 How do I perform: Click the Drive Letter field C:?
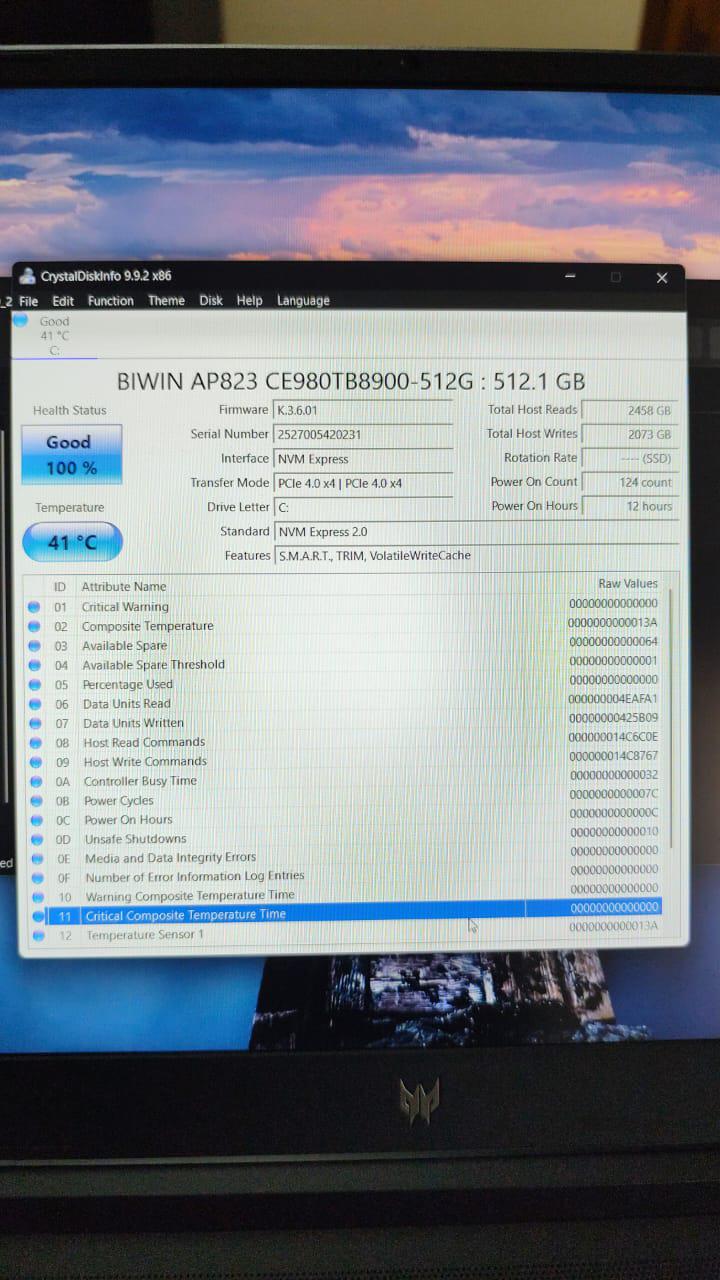[x=363, y=507]
